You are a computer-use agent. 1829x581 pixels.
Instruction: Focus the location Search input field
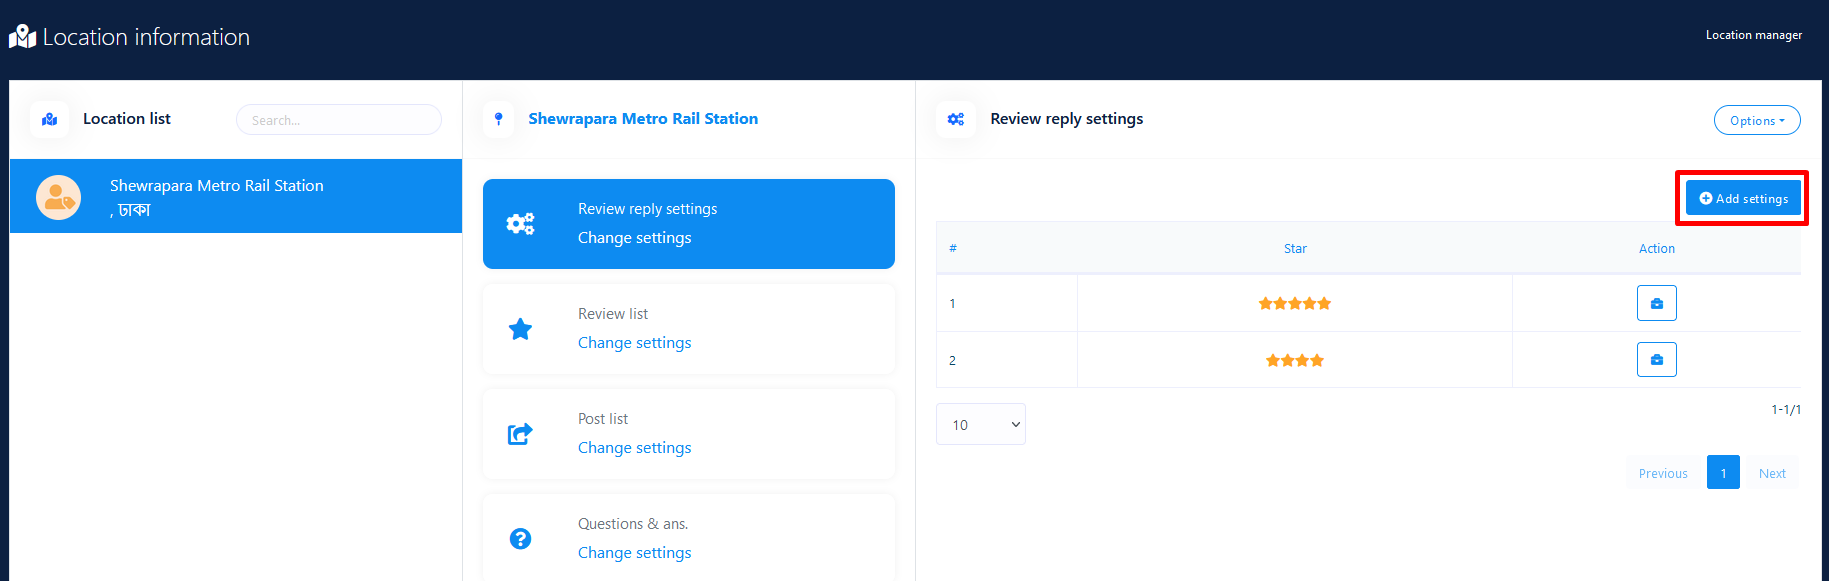[x=338, y=120]
